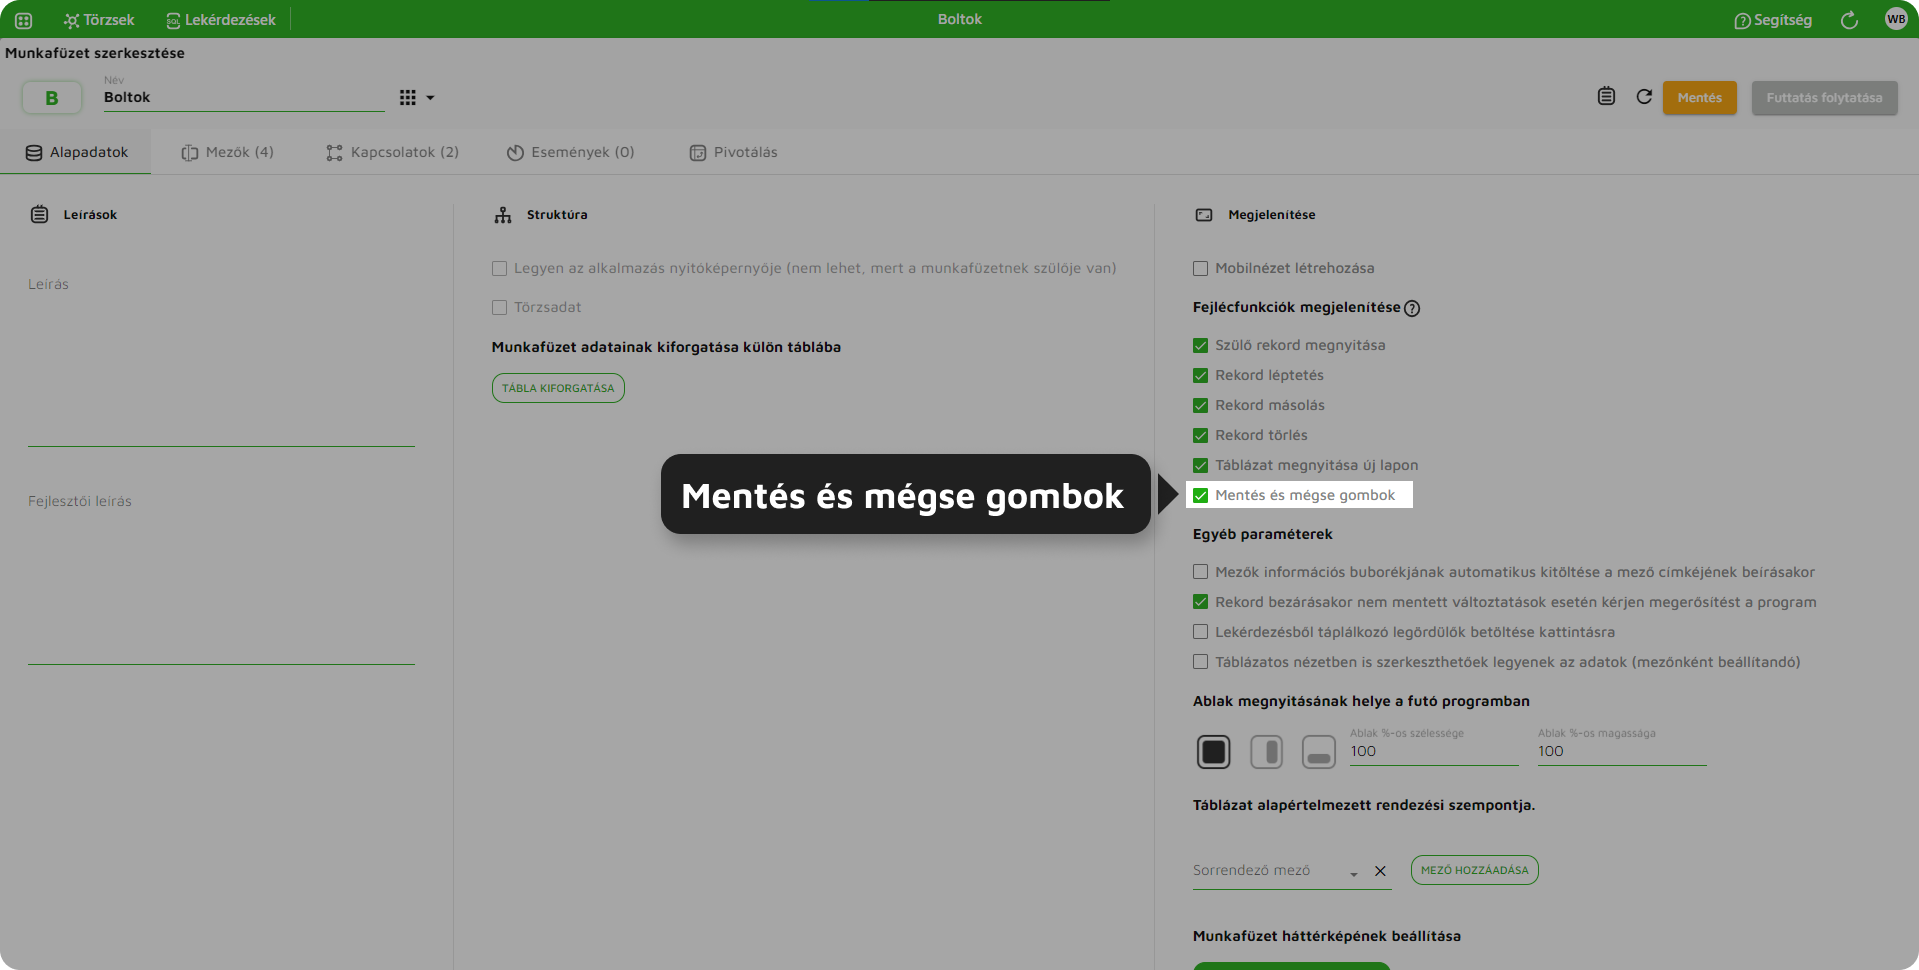This screenshot has width=1919, height=970.
Task: Click the TÁBLA KIFORGATÁSA button
Action: (x=558, y=388)
